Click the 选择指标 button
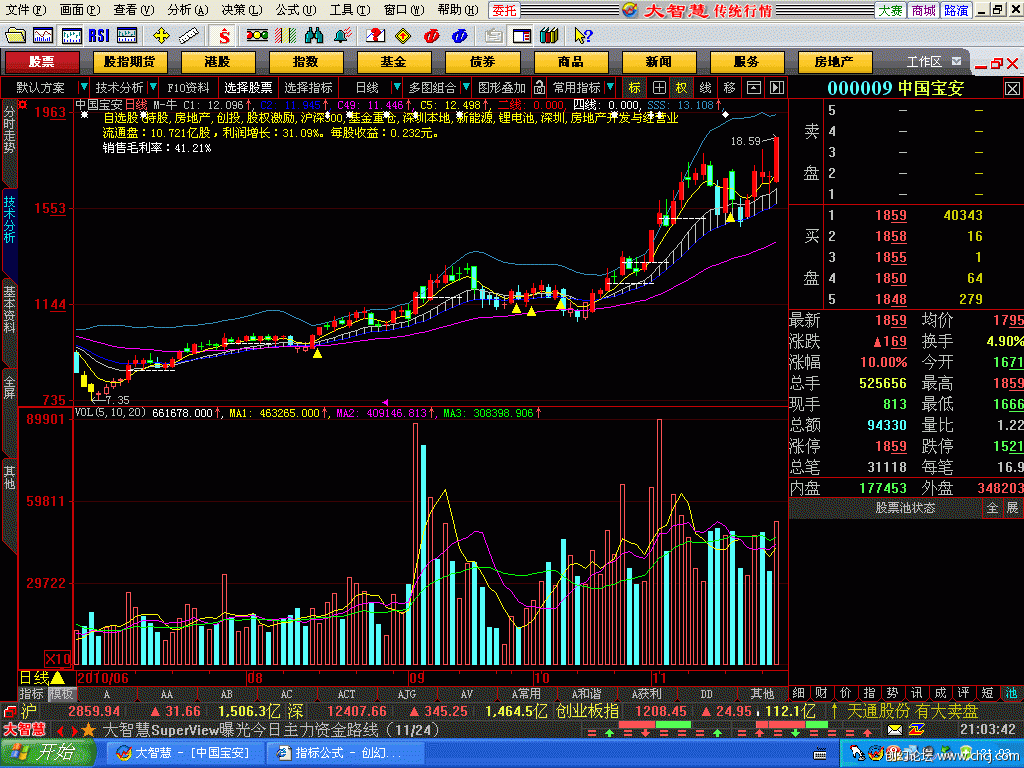The image size is (1024, 768). coord(308,87)
